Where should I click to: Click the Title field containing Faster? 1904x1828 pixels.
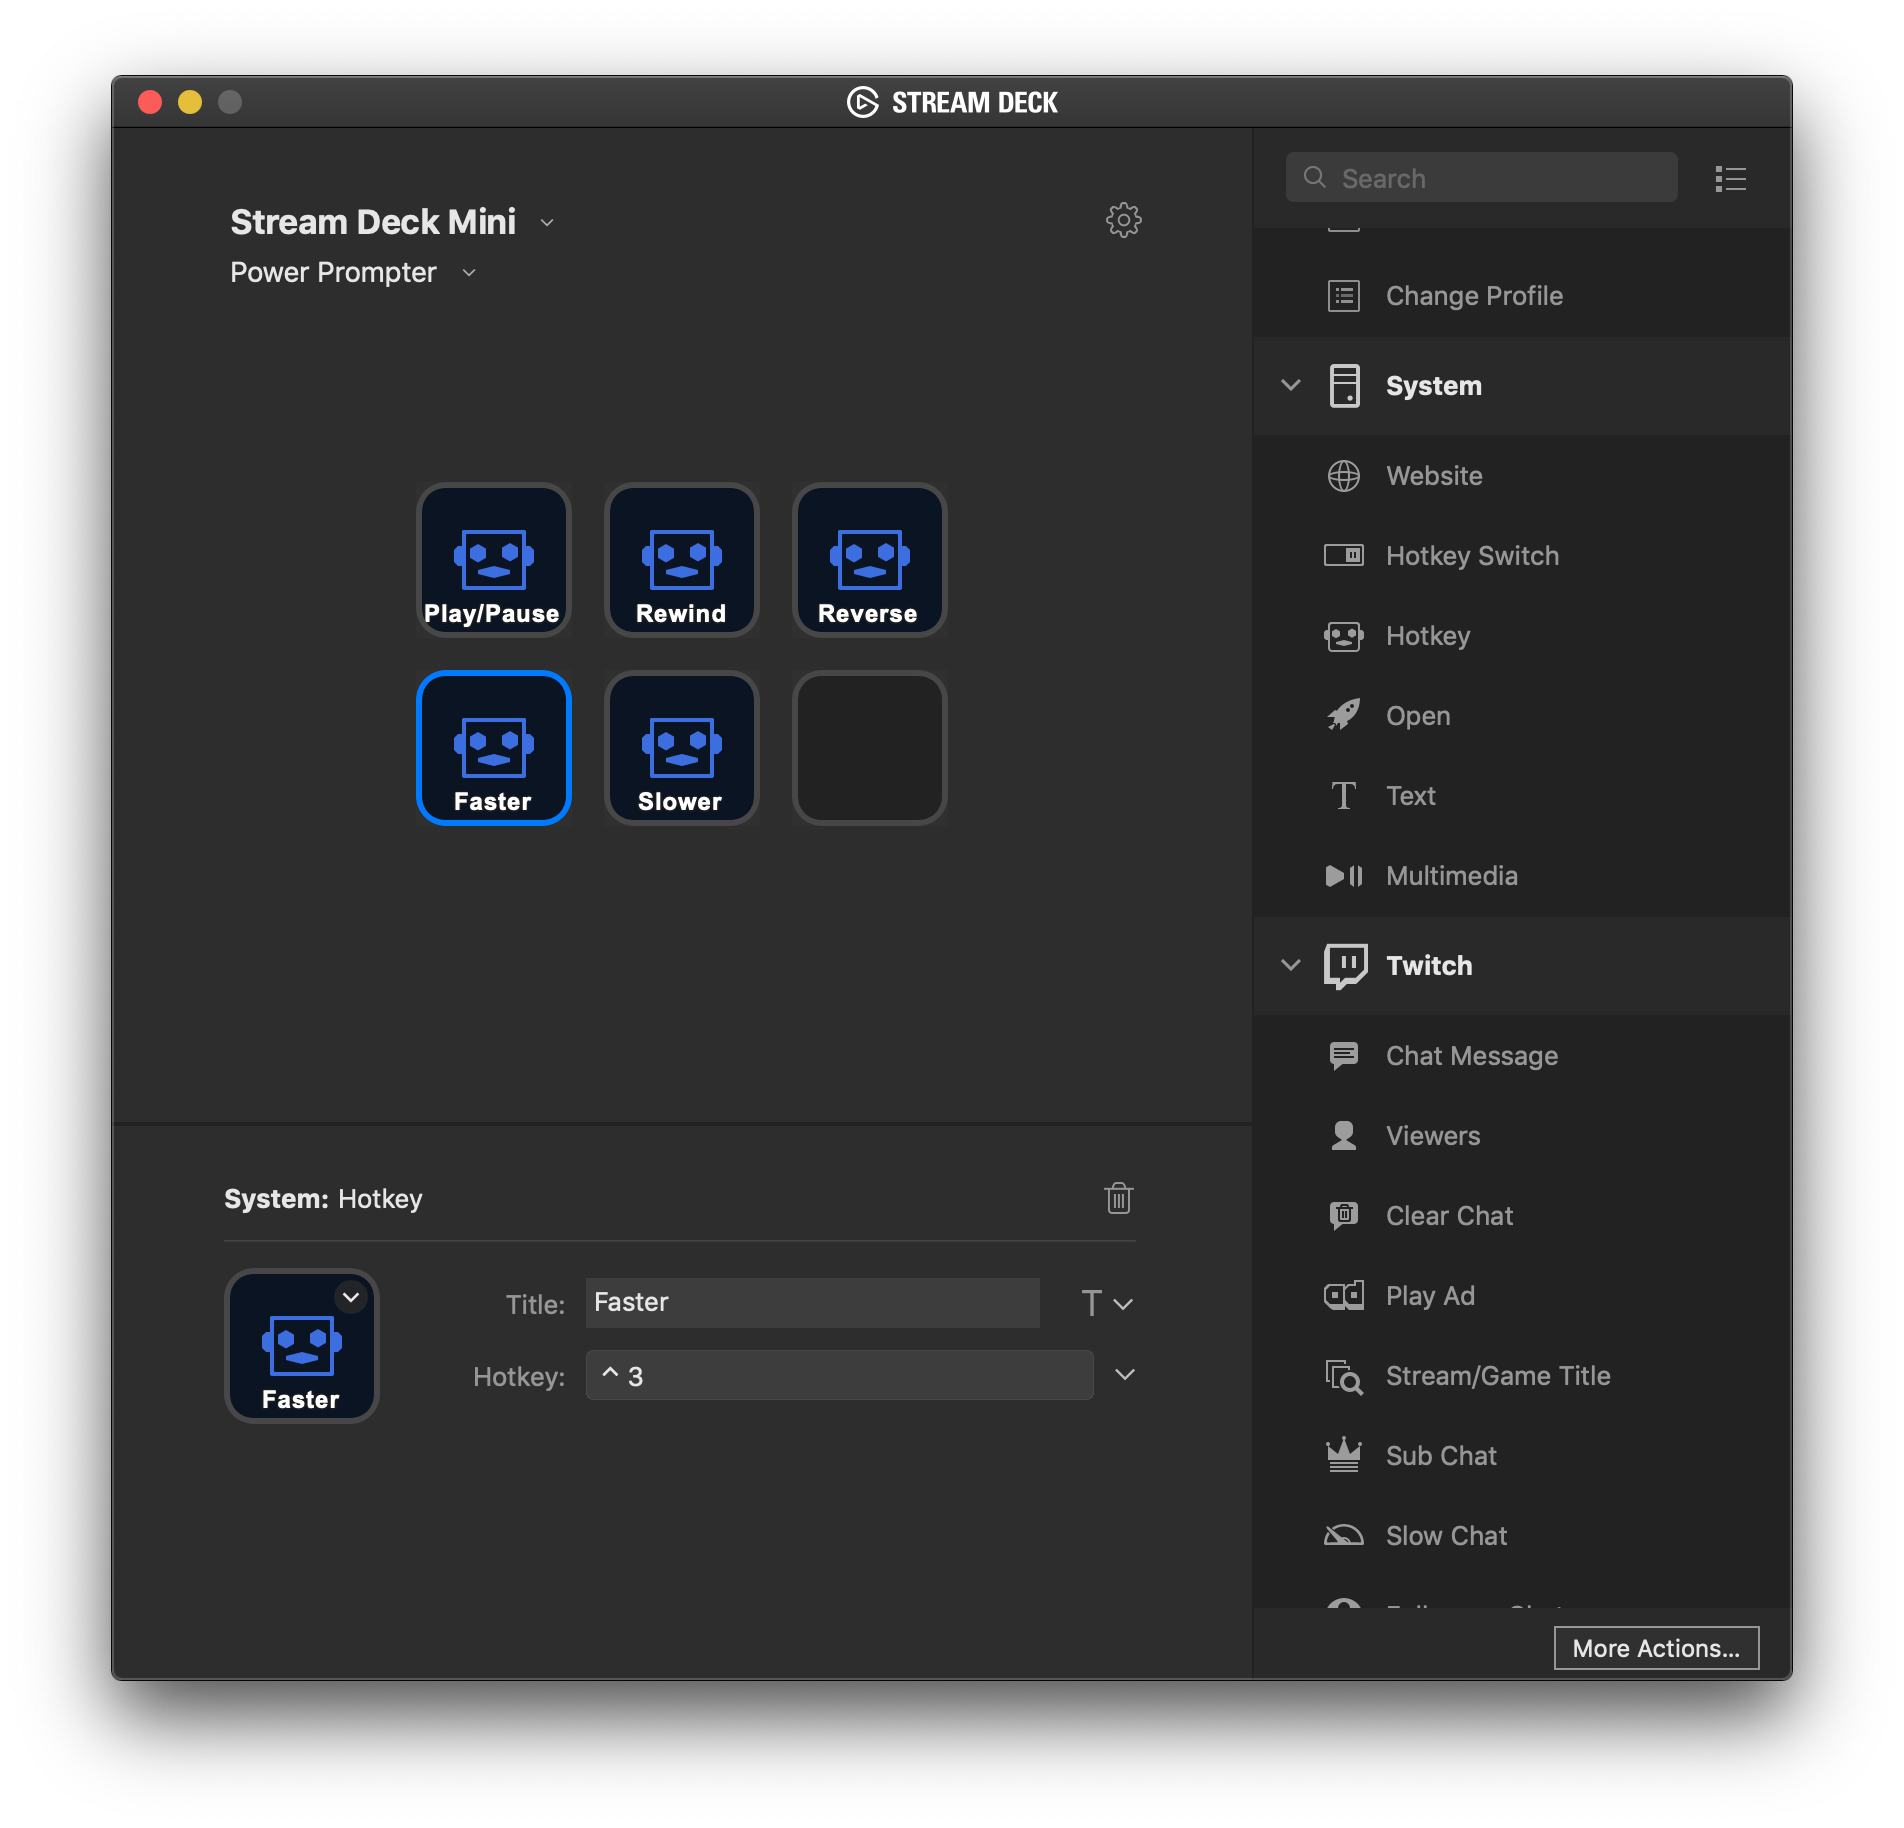[x=812, y=1302]
